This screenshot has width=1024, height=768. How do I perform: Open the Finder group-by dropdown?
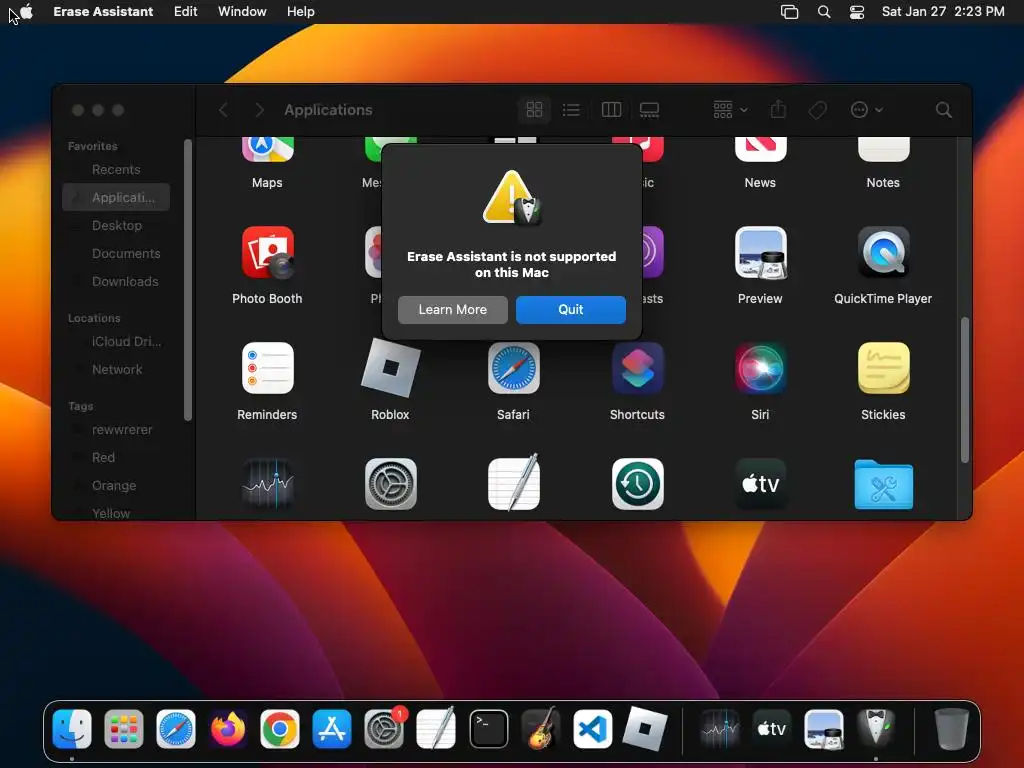point(730,110)
